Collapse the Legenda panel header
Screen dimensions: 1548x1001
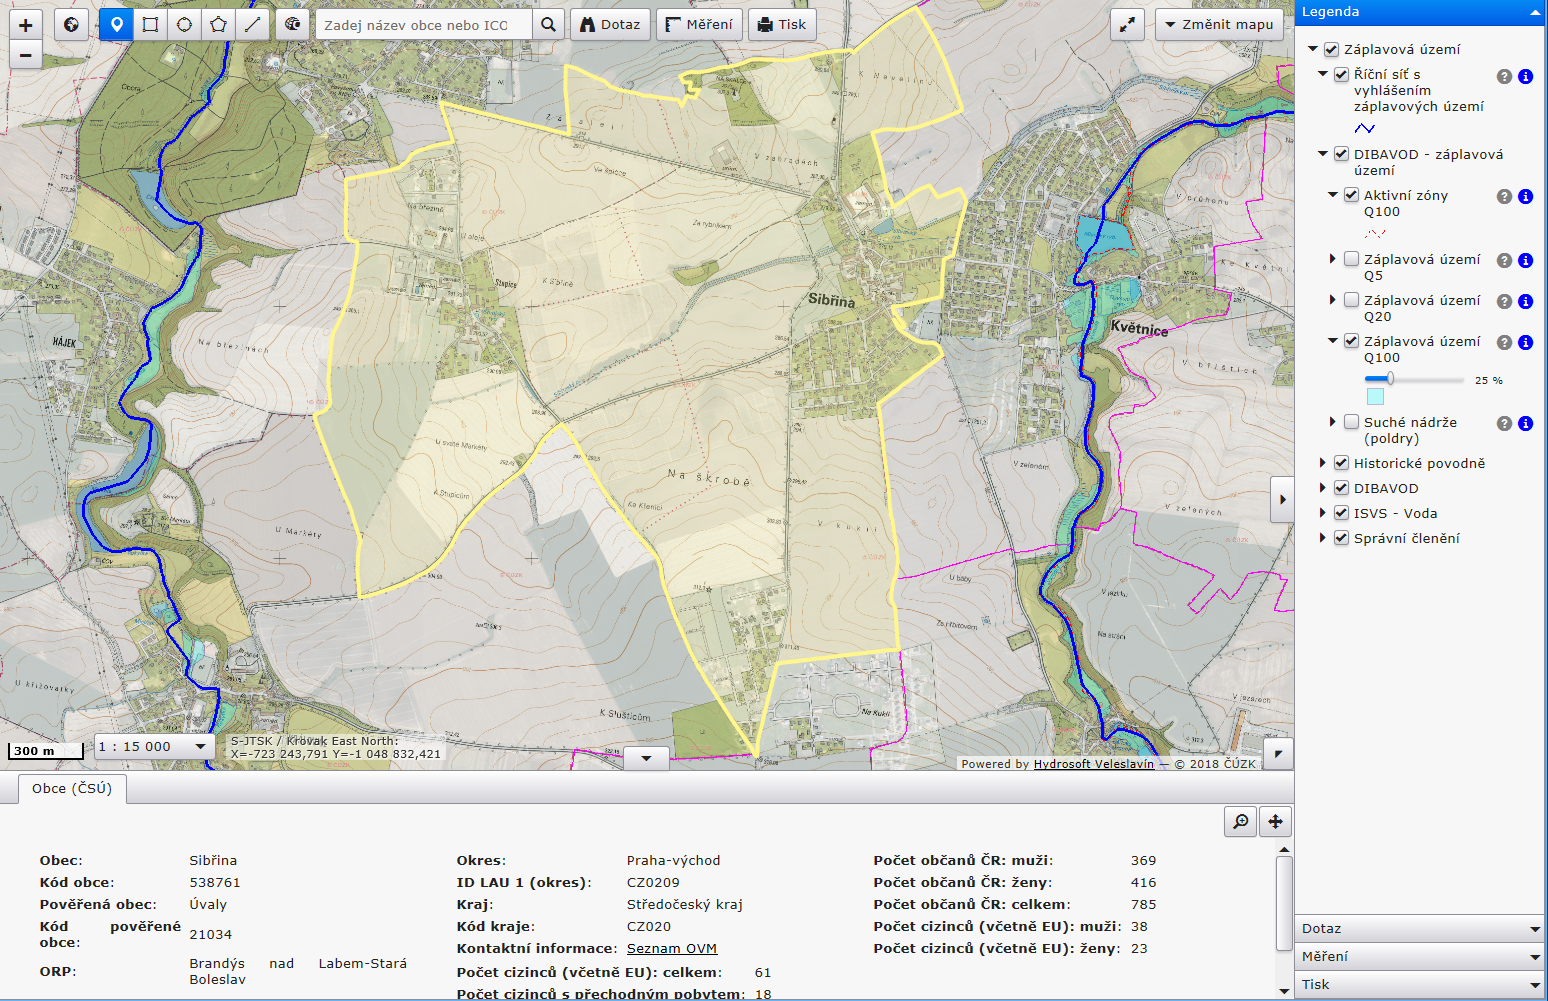click(1420, 12)
